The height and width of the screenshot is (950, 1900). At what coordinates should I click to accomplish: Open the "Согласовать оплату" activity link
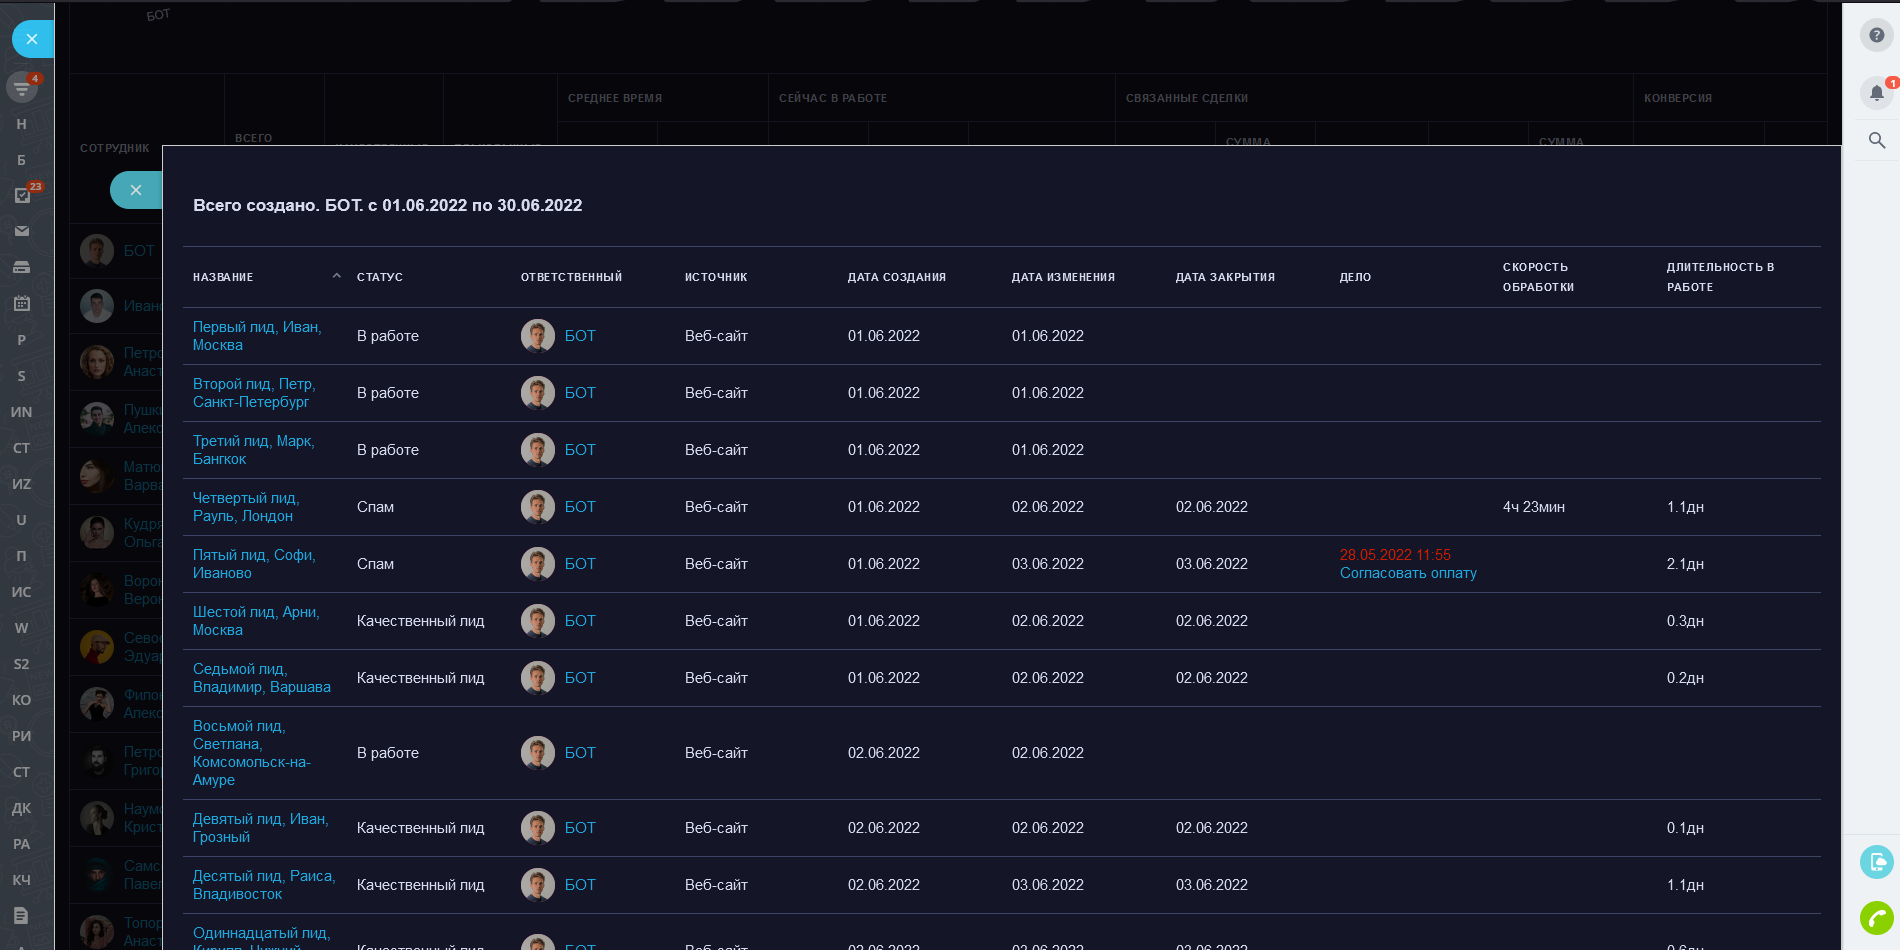point(1408,573)
